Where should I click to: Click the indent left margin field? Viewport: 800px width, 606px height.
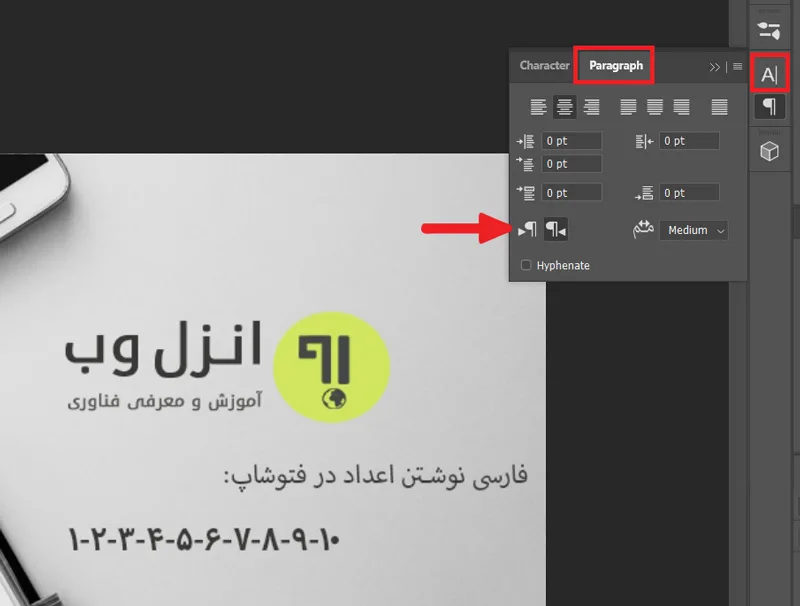pyautogui.click(x=571, y=141)
